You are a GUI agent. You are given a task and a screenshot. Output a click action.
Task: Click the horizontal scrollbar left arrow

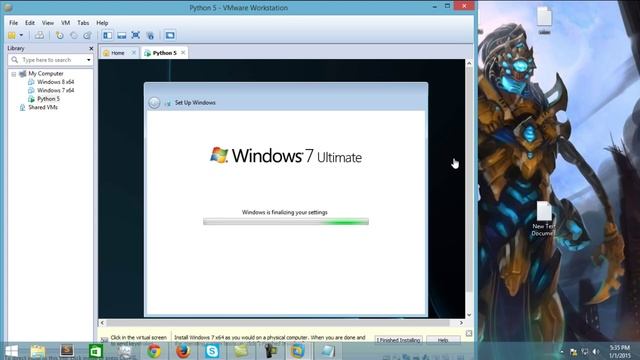point(102,323)
